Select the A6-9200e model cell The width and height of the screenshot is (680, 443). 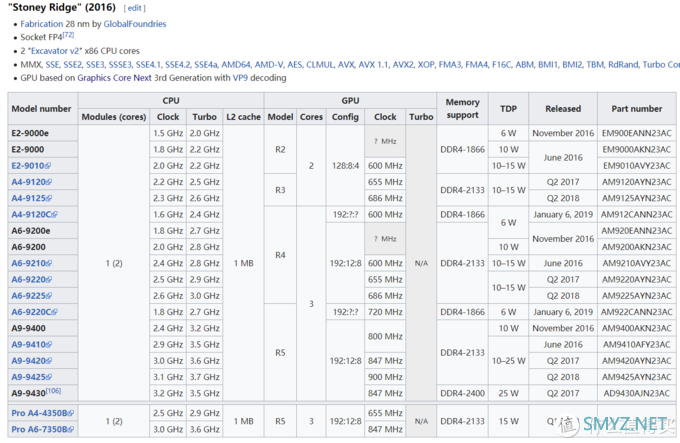42,231
